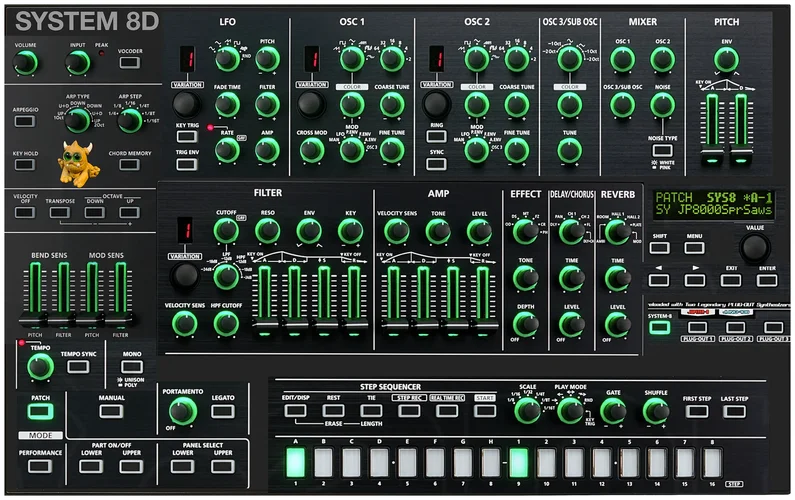Toggle Part On/Off Upper button
This screenshot has height=500, width=795.
click(x=131, y=466)
